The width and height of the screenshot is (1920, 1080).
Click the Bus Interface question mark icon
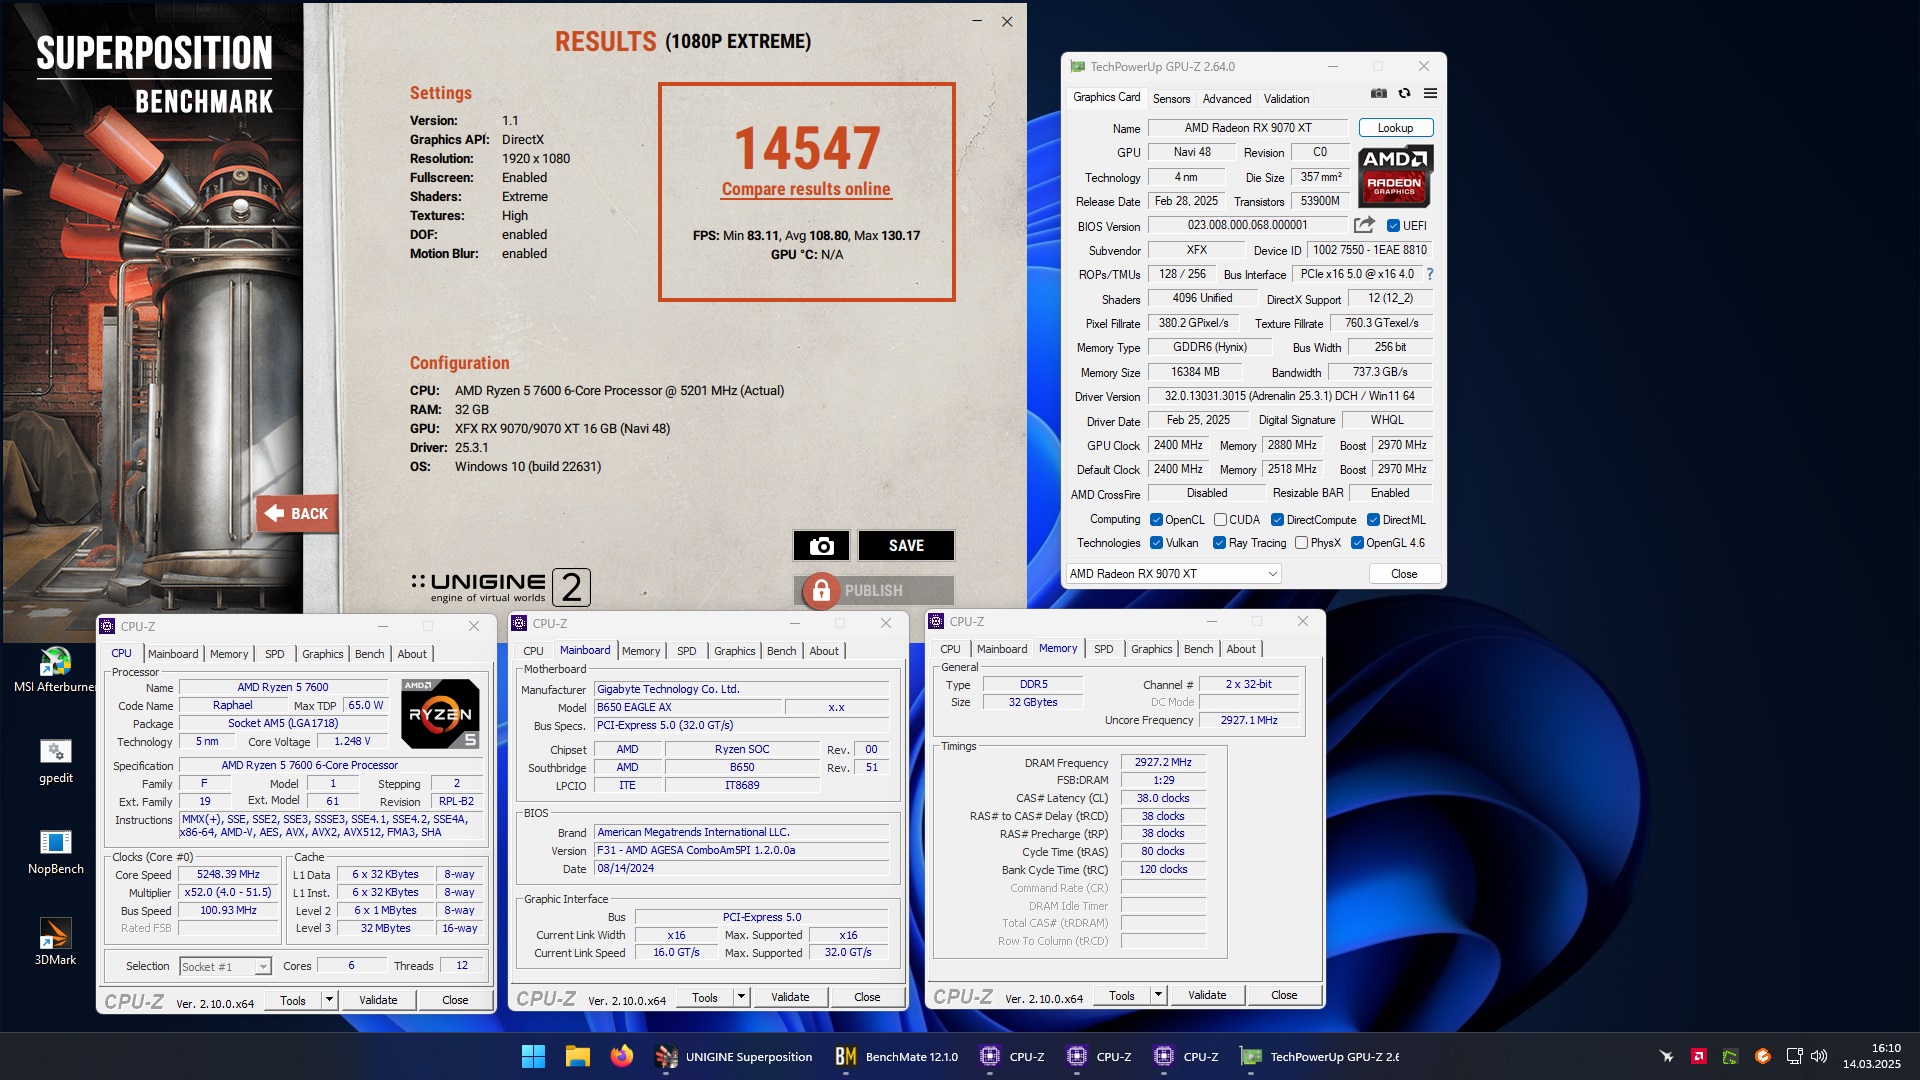pyautogui.click(x=1430, y=274)
